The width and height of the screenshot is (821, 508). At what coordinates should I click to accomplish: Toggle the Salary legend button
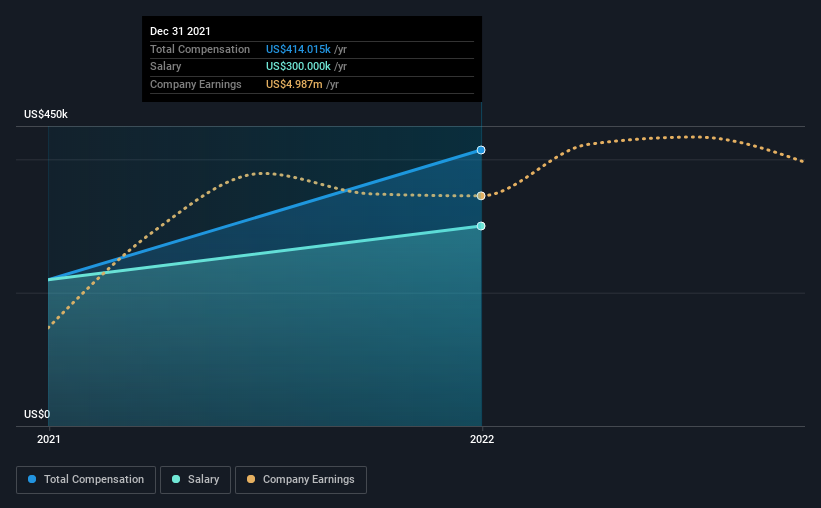[x=195, y=480]
